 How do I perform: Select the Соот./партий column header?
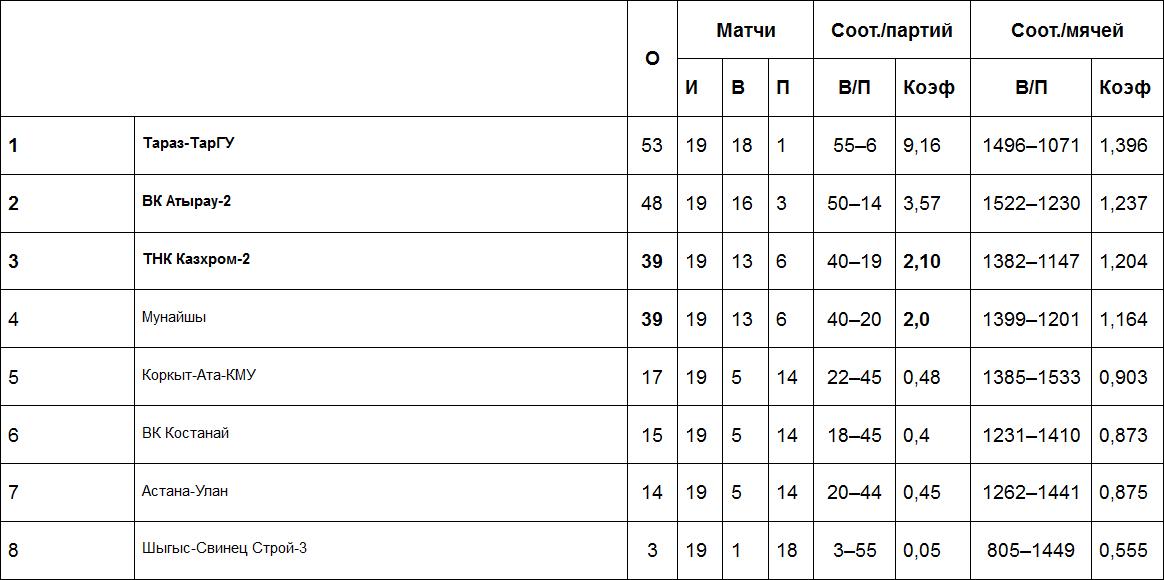click(x=891, y=30)
